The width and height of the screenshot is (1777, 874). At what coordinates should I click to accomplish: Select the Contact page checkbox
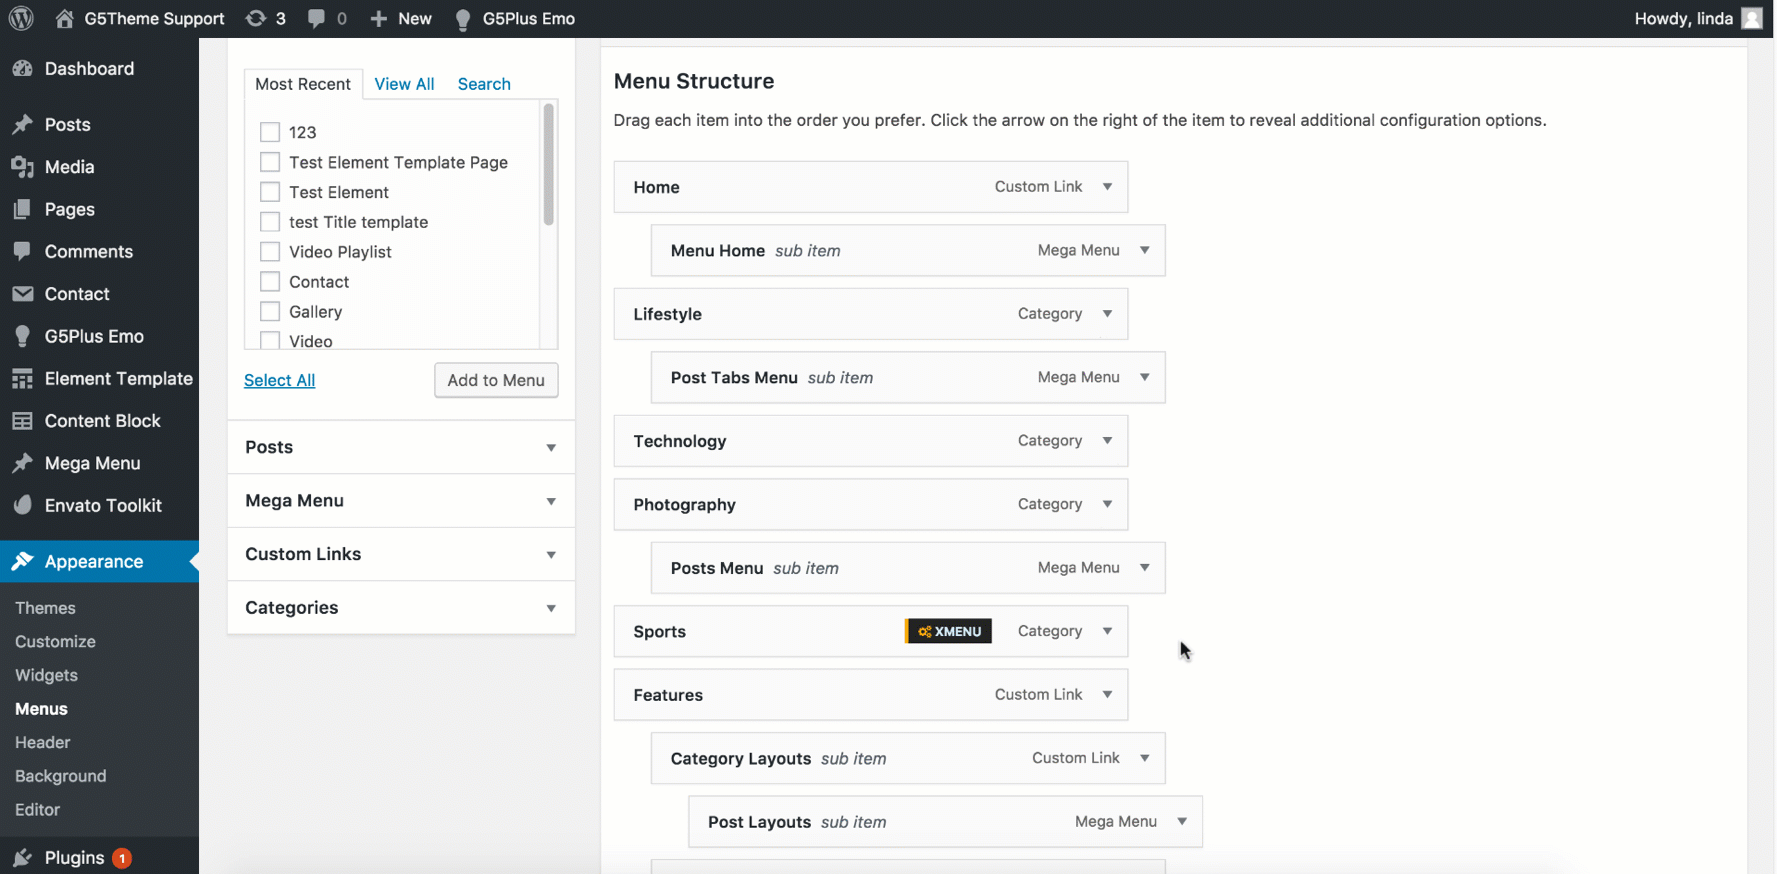pyautogui.click(x=270, y=281)
